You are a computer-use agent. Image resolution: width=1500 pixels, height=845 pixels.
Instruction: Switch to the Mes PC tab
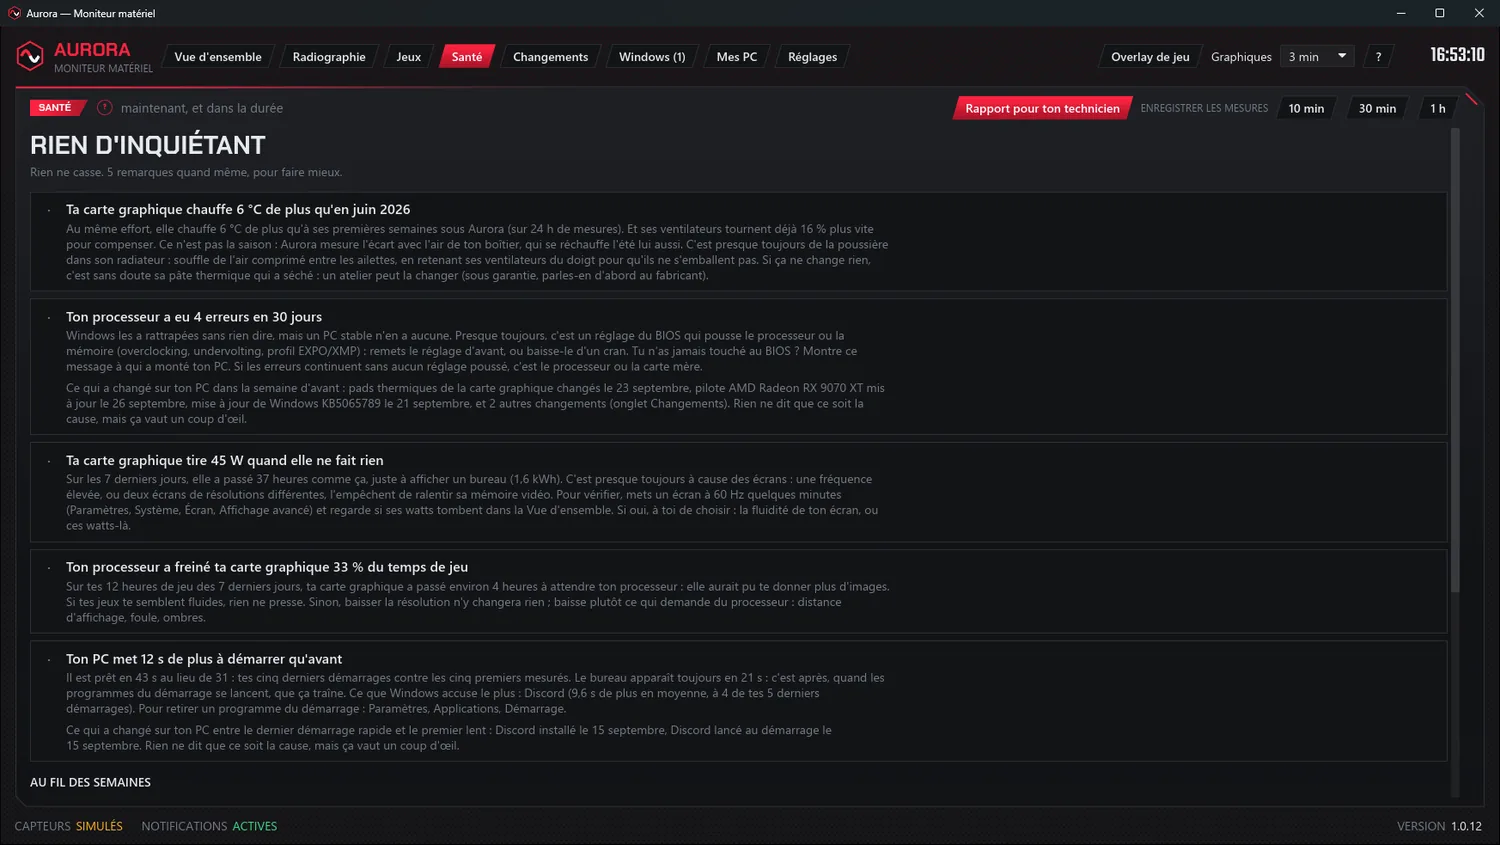(737, 57)
